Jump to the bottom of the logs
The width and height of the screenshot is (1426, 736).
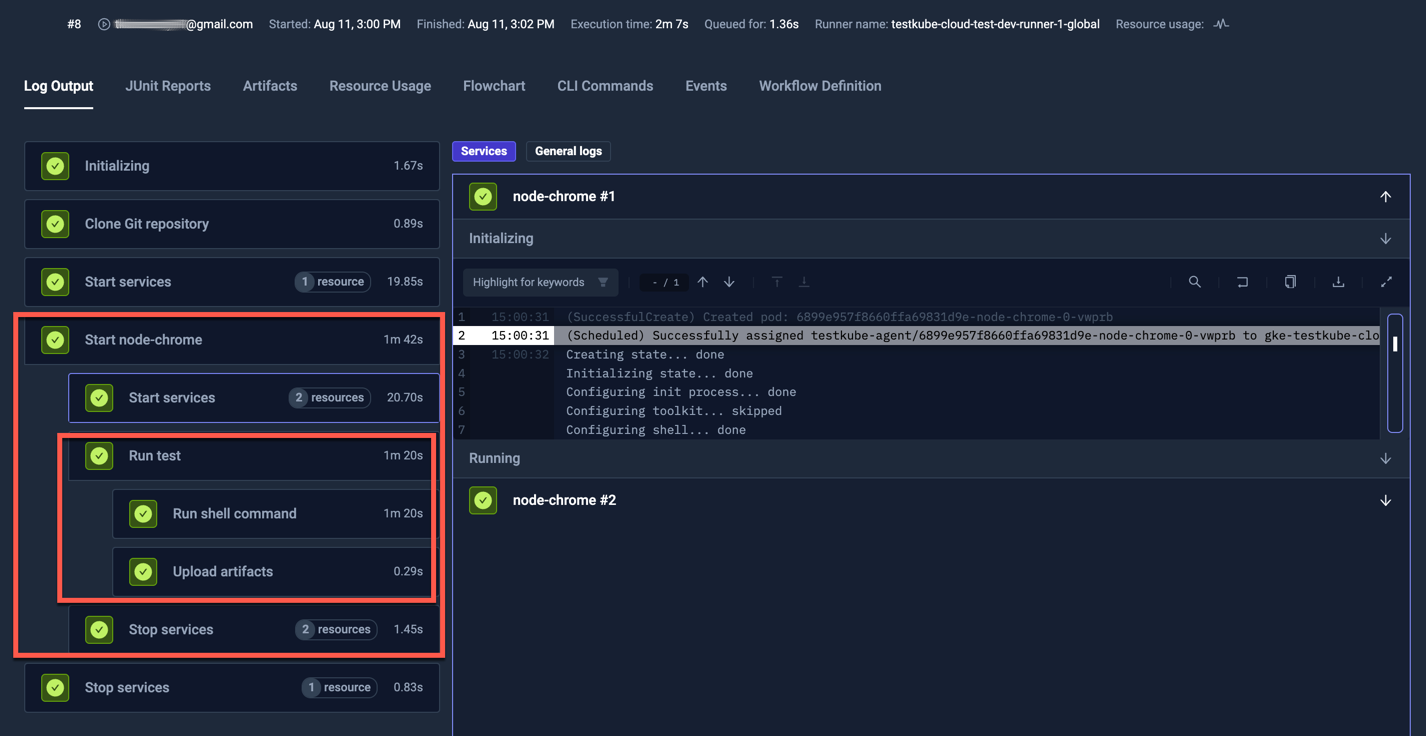[x=804, y=282]
